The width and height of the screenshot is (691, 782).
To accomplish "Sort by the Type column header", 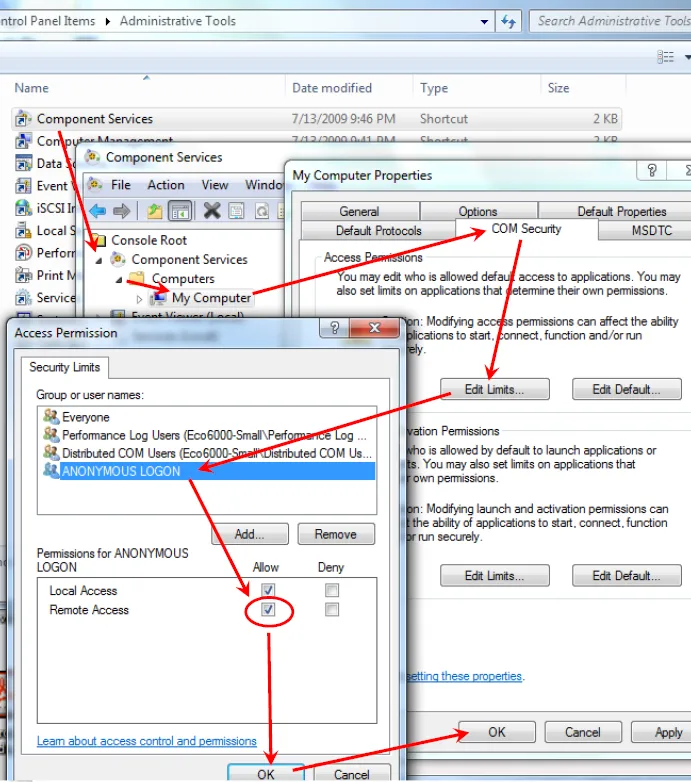I will pyautogui.click(x=477, y=88).
